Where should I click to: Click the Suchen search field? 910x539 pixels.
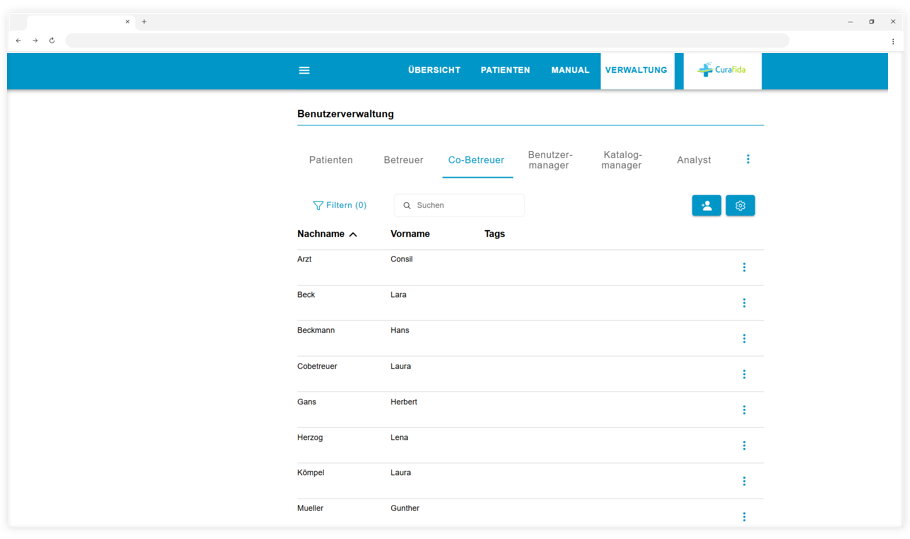(459, 205)
